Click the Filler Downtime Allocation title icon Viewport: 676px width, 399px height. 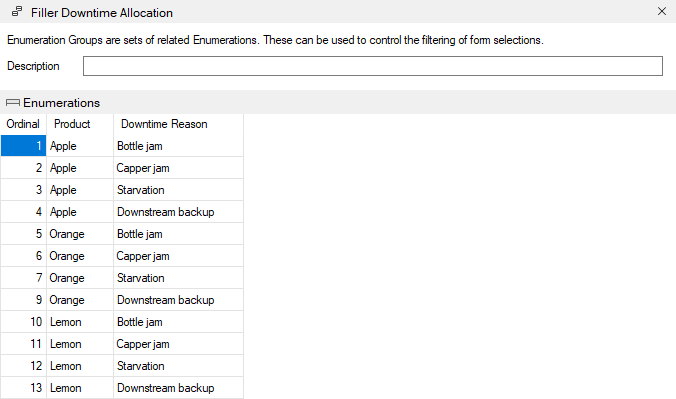[x=17, y=12]
